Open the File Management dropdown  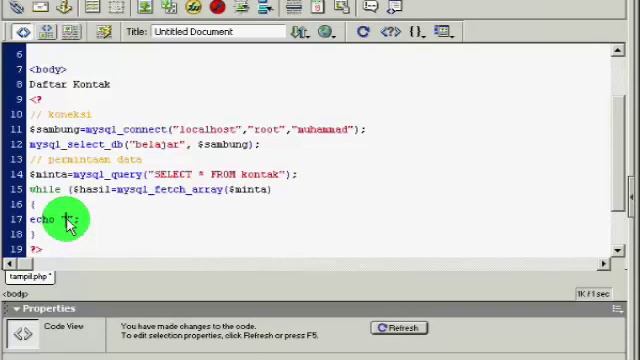(x=300, y=32)
